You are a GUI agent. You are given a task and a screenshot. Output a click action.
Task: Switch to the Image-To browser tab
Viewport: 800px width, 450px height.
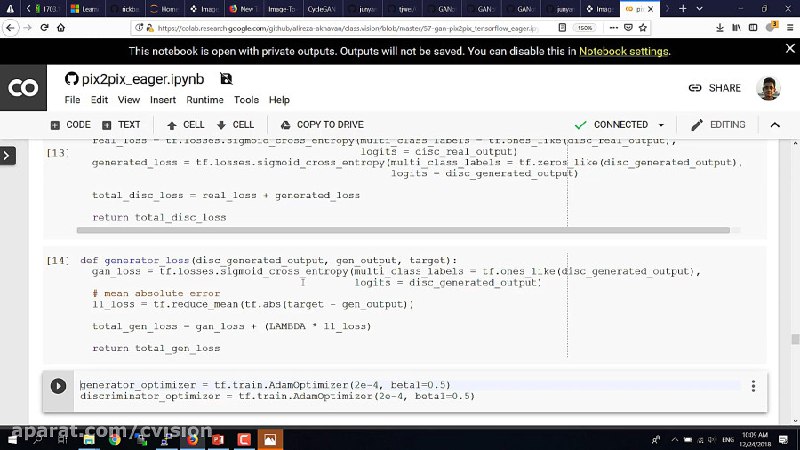(281, 9)
